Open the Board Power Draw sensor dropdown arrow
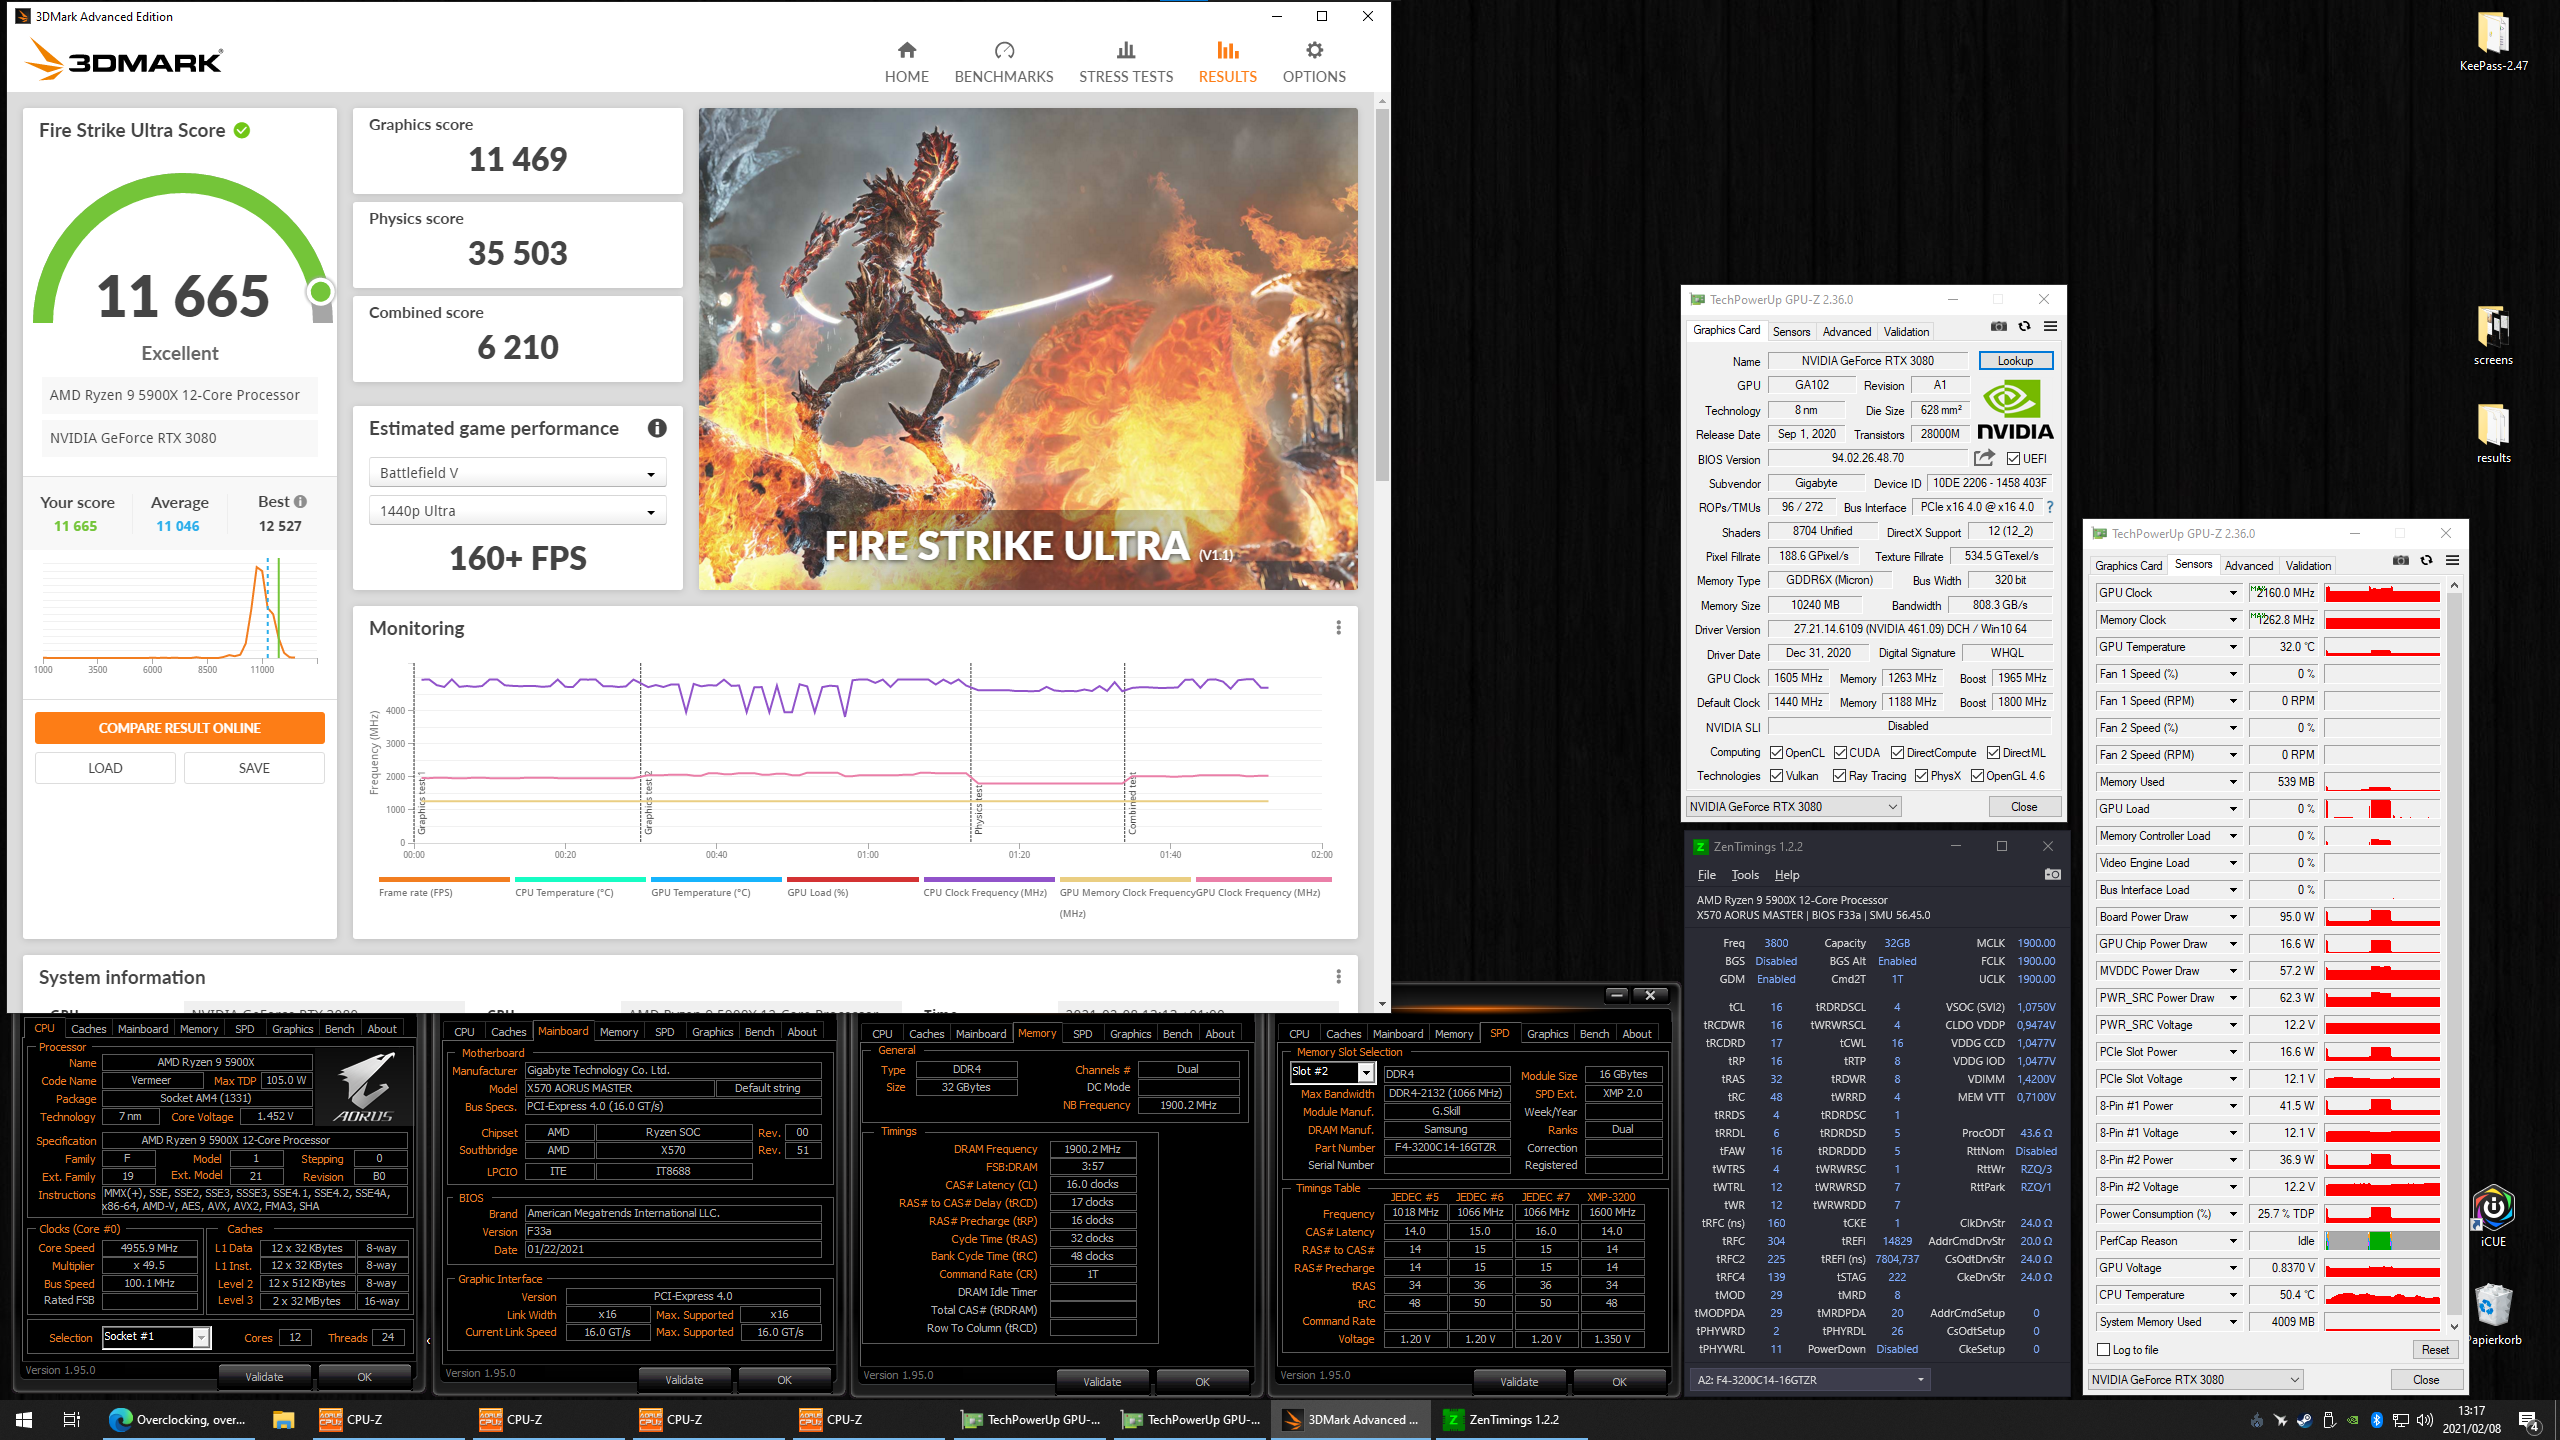 coord(2233,917)
